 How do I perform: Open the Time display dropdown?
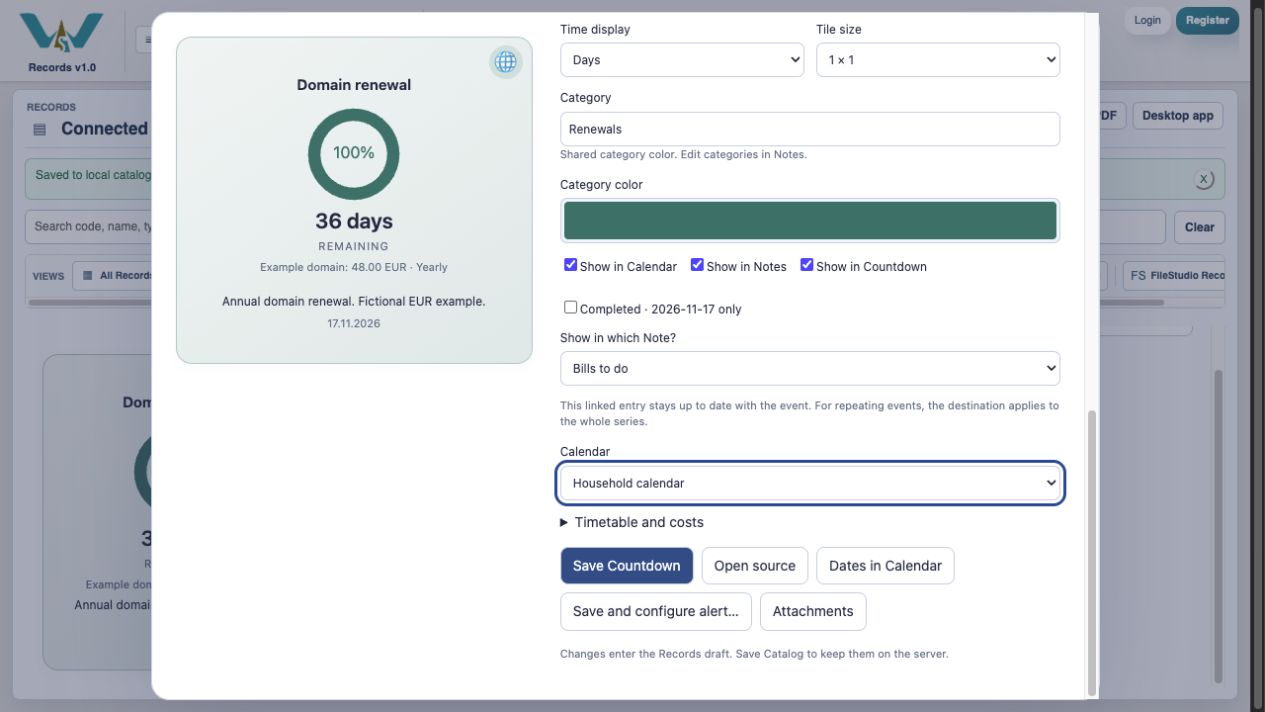pos(682,60)
